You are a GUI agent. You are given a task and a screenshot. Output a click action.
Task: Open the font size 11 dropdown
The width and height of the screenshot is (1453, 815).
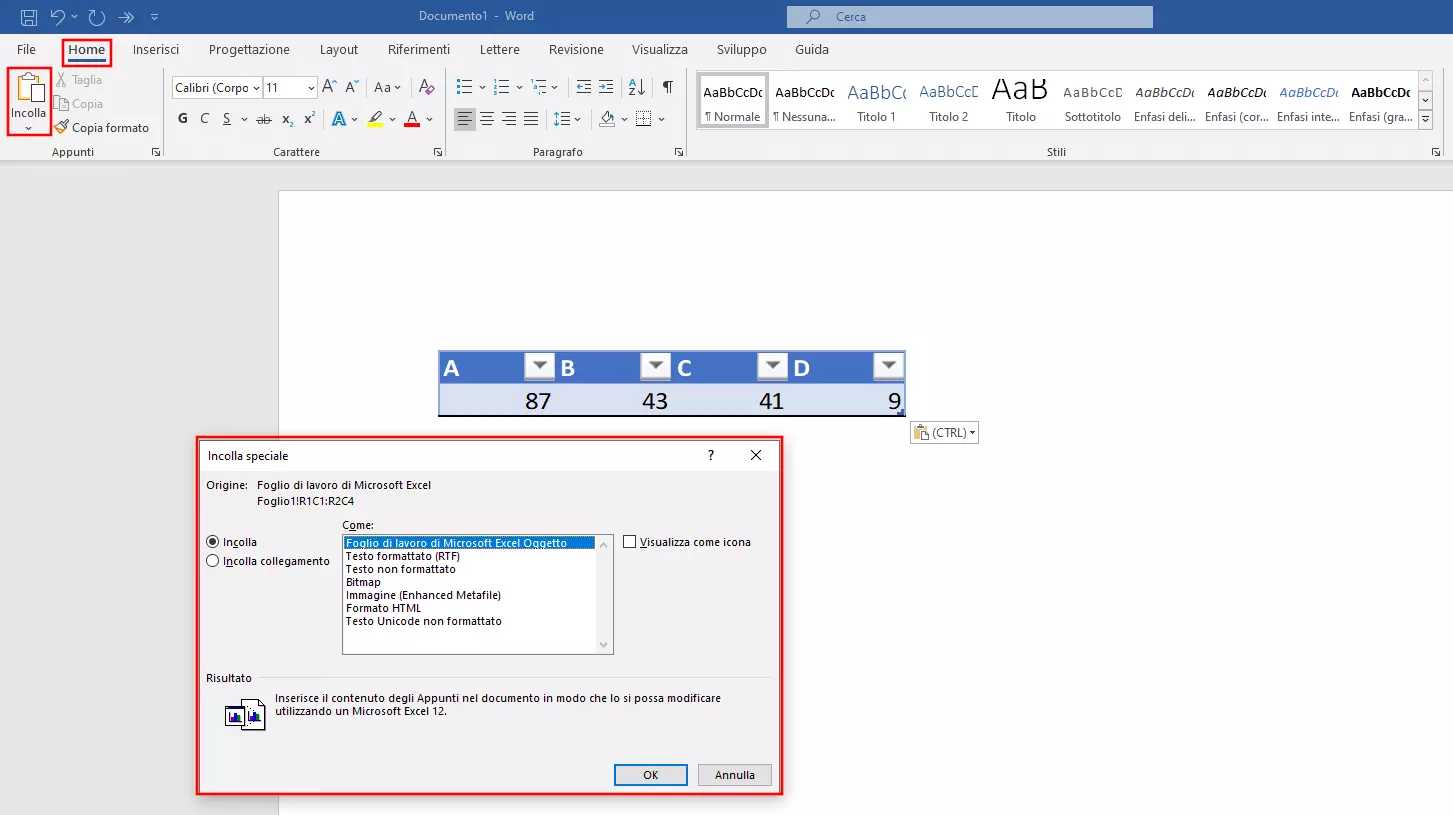pyautogui.click(x=311, y=88)
